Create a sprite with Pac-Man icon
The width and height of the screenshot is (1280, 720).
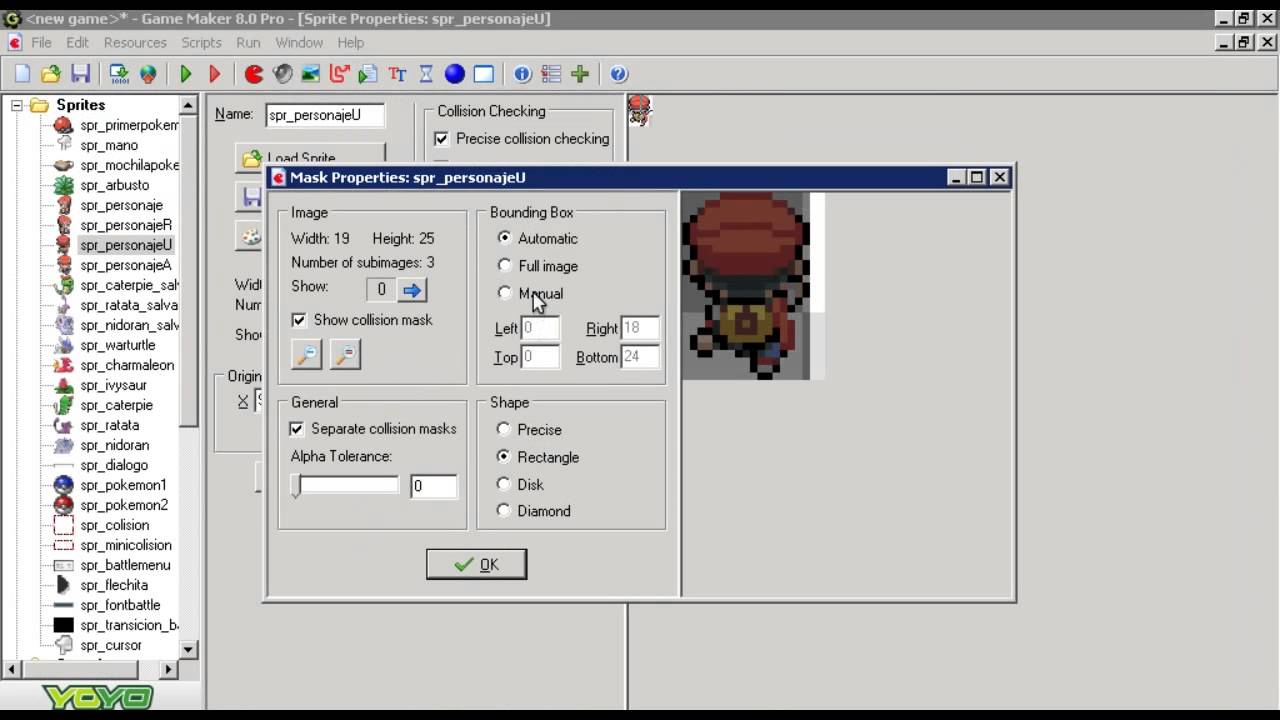click(x=254, y=74)
